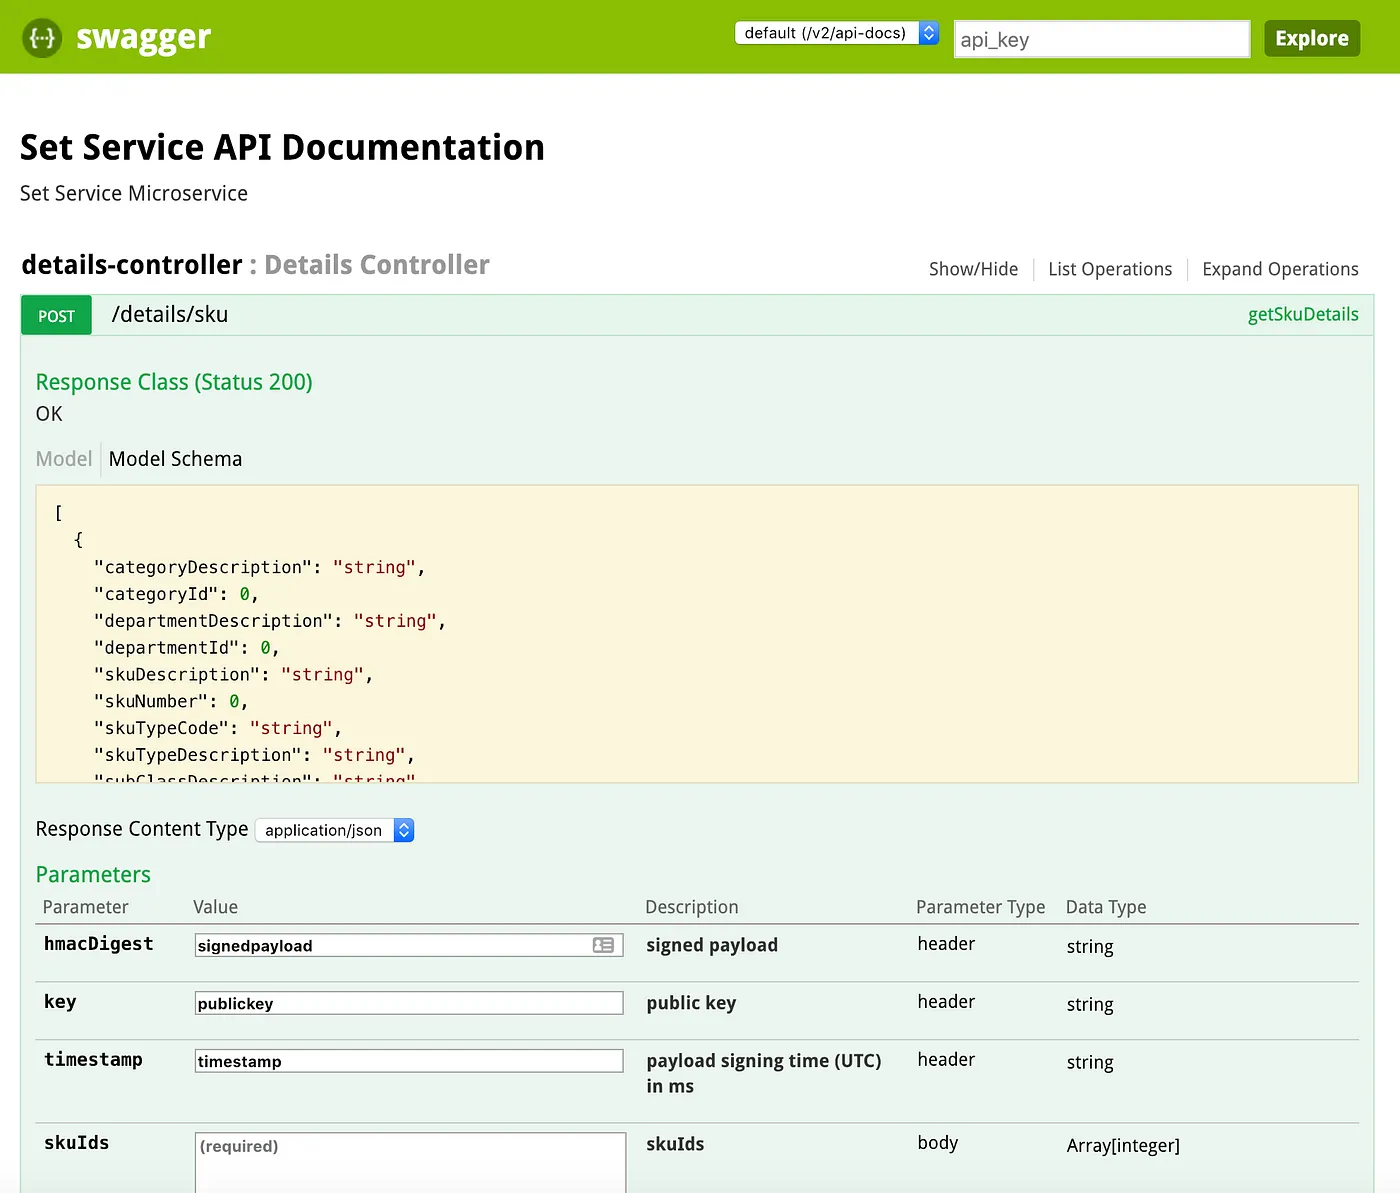The height and width of the screenshot is (1193, 1400).
Task: Click the POST method badge
Action: (55, 314)
